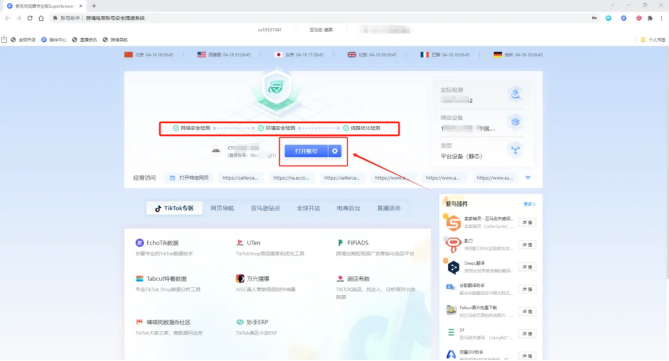Image resolution: width=669 pixels, height=361 pixels.
Task: Open the browser three-dot menu
Action: coord(661,18)
